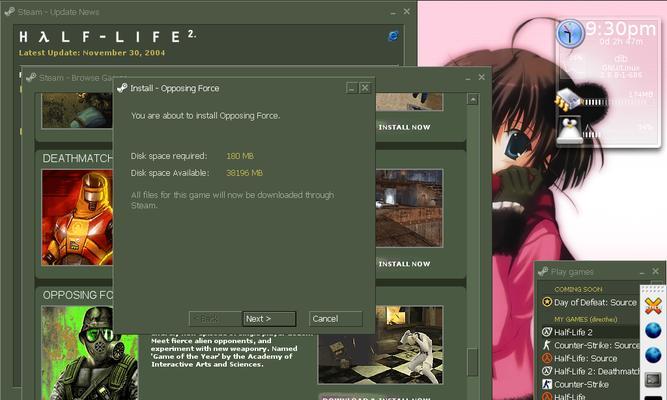Select Day of Defeat: Source in Play games
This screenshot has height=400, width=667.
[x=595, y=303]
